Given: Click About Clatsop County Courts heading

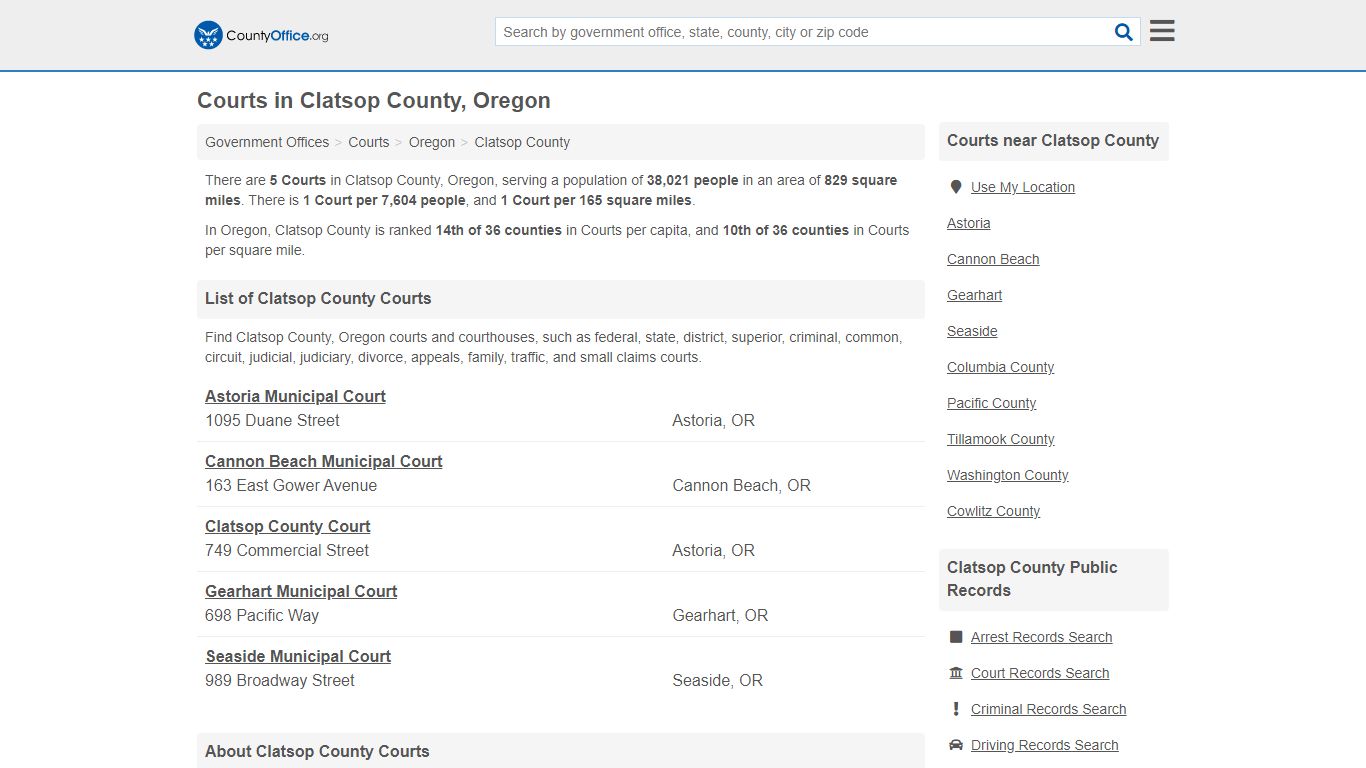Looking at the screenshot, I should (317, 751).
